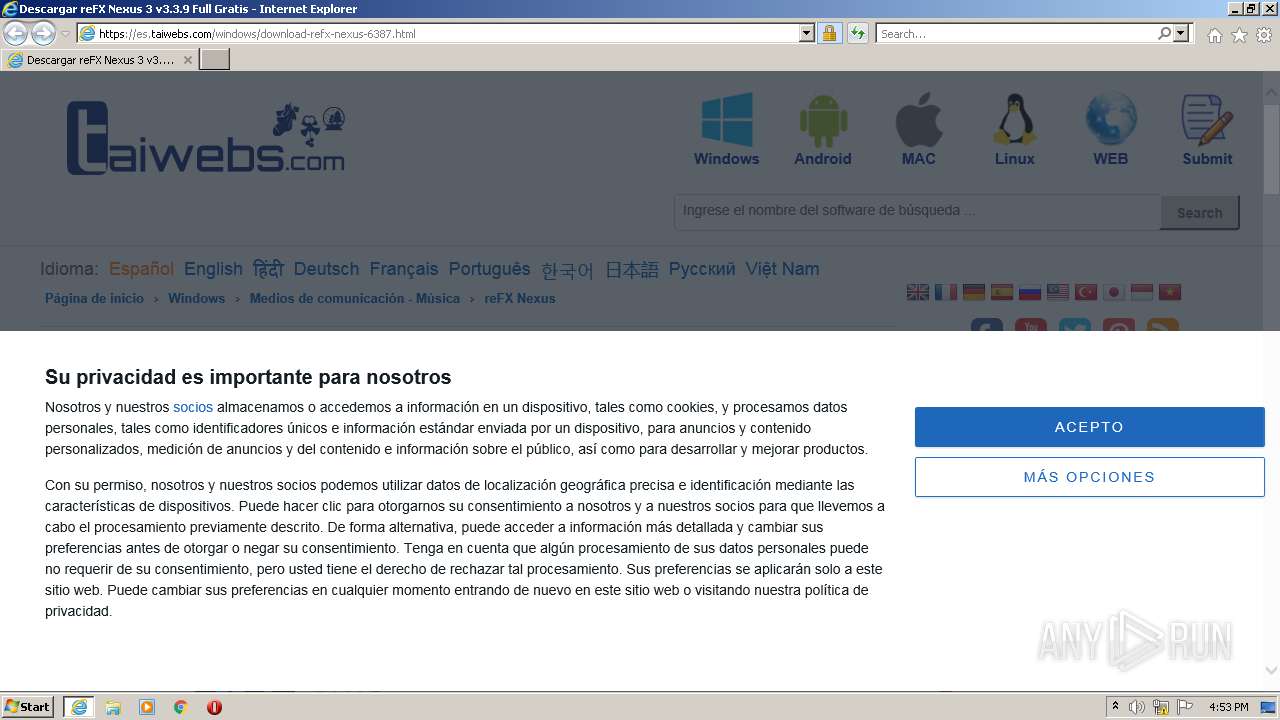Select the Japan flag

pos(1114,292)
